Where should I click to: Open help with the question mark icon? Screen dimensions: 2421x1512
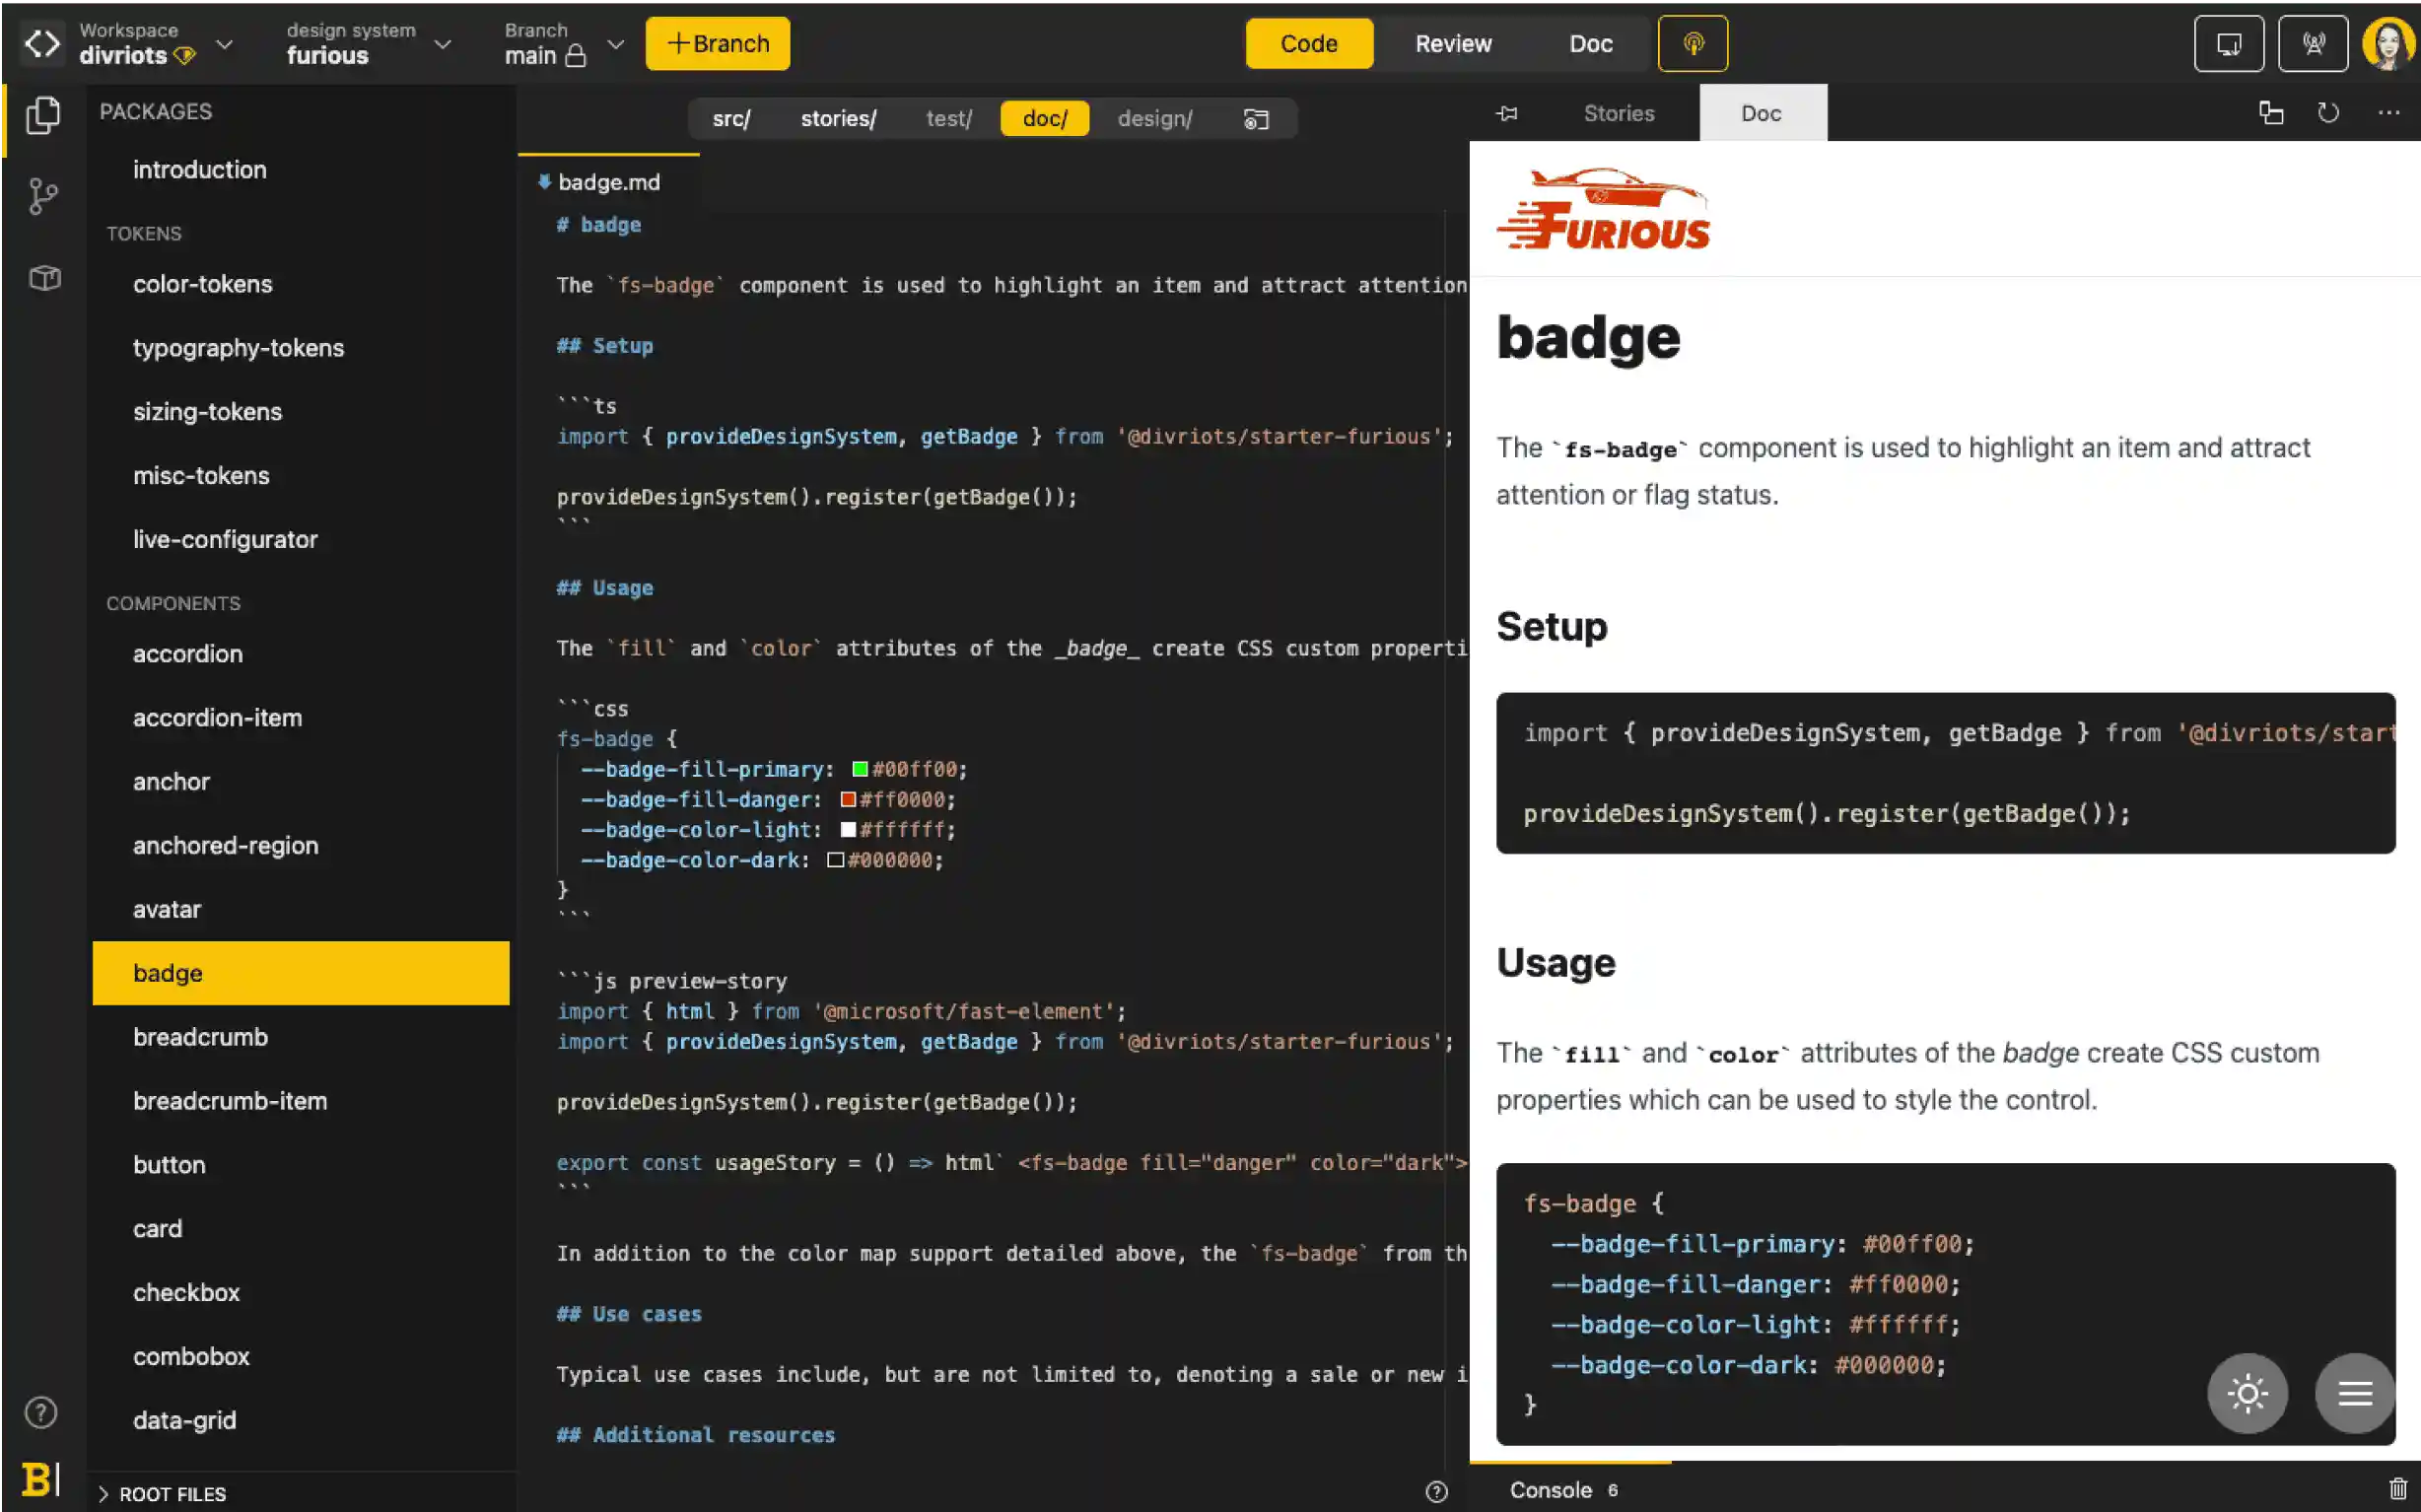coord(42,1412)
